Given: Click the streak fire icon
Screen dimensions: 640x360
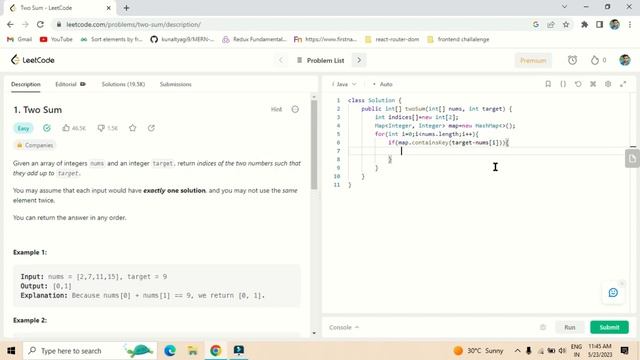Looking at the screenshot, I should point(595,60).
